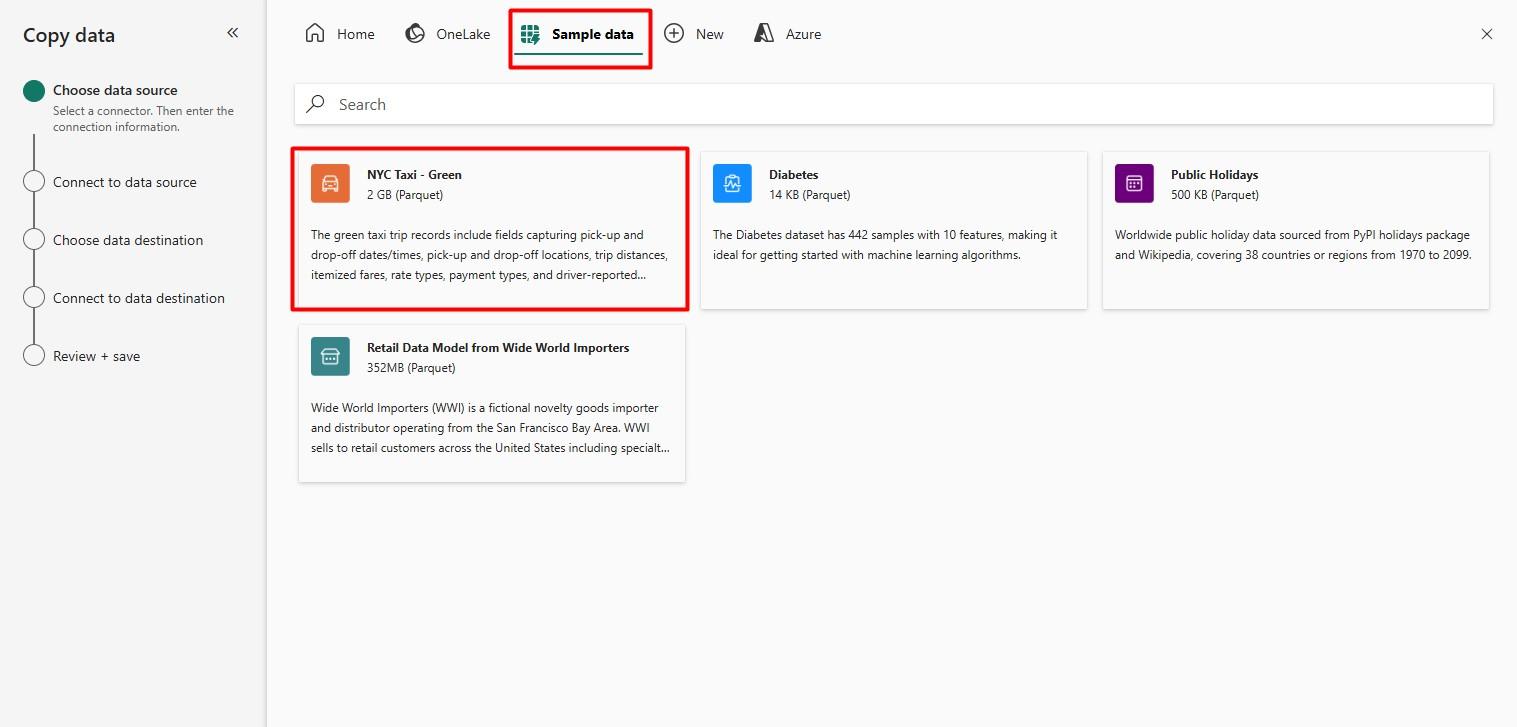The width and height of the screenshot is (1517, 727).
Task: Click the 352MB (Parquet) size text
Action: point(411,368)
